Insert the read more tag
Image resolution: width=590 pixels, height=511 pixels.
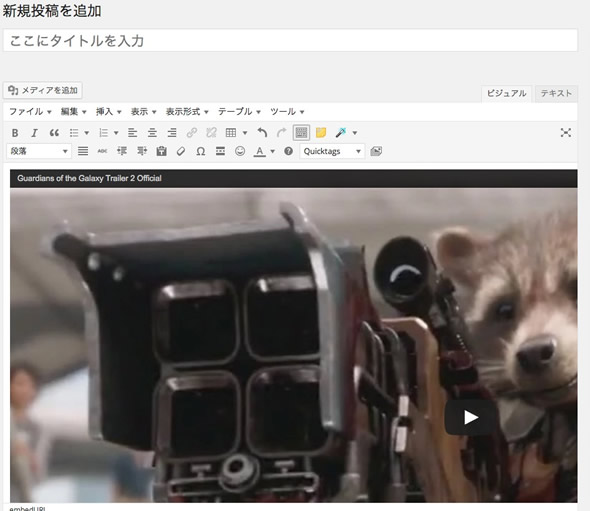pos(220,151)
